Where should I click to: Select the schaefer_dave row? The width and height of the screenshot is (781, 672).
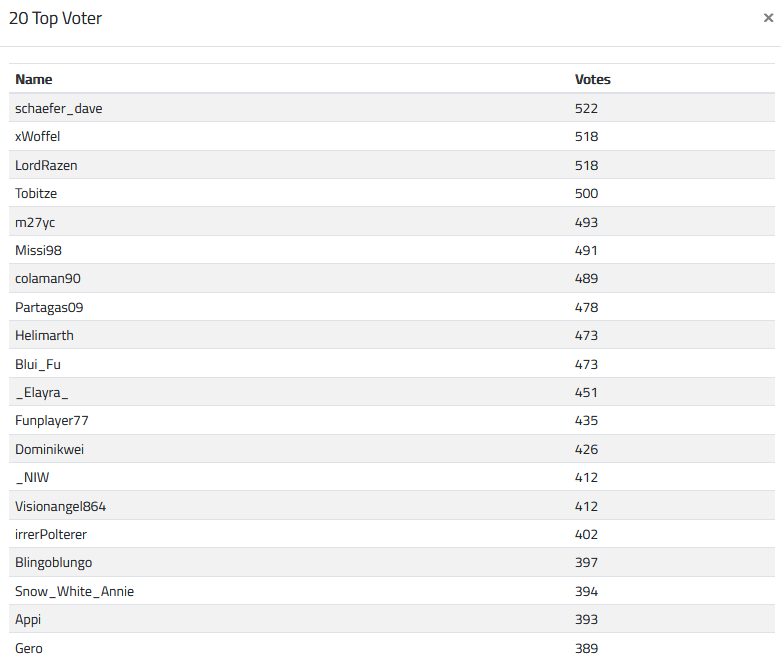click(58, 108)
